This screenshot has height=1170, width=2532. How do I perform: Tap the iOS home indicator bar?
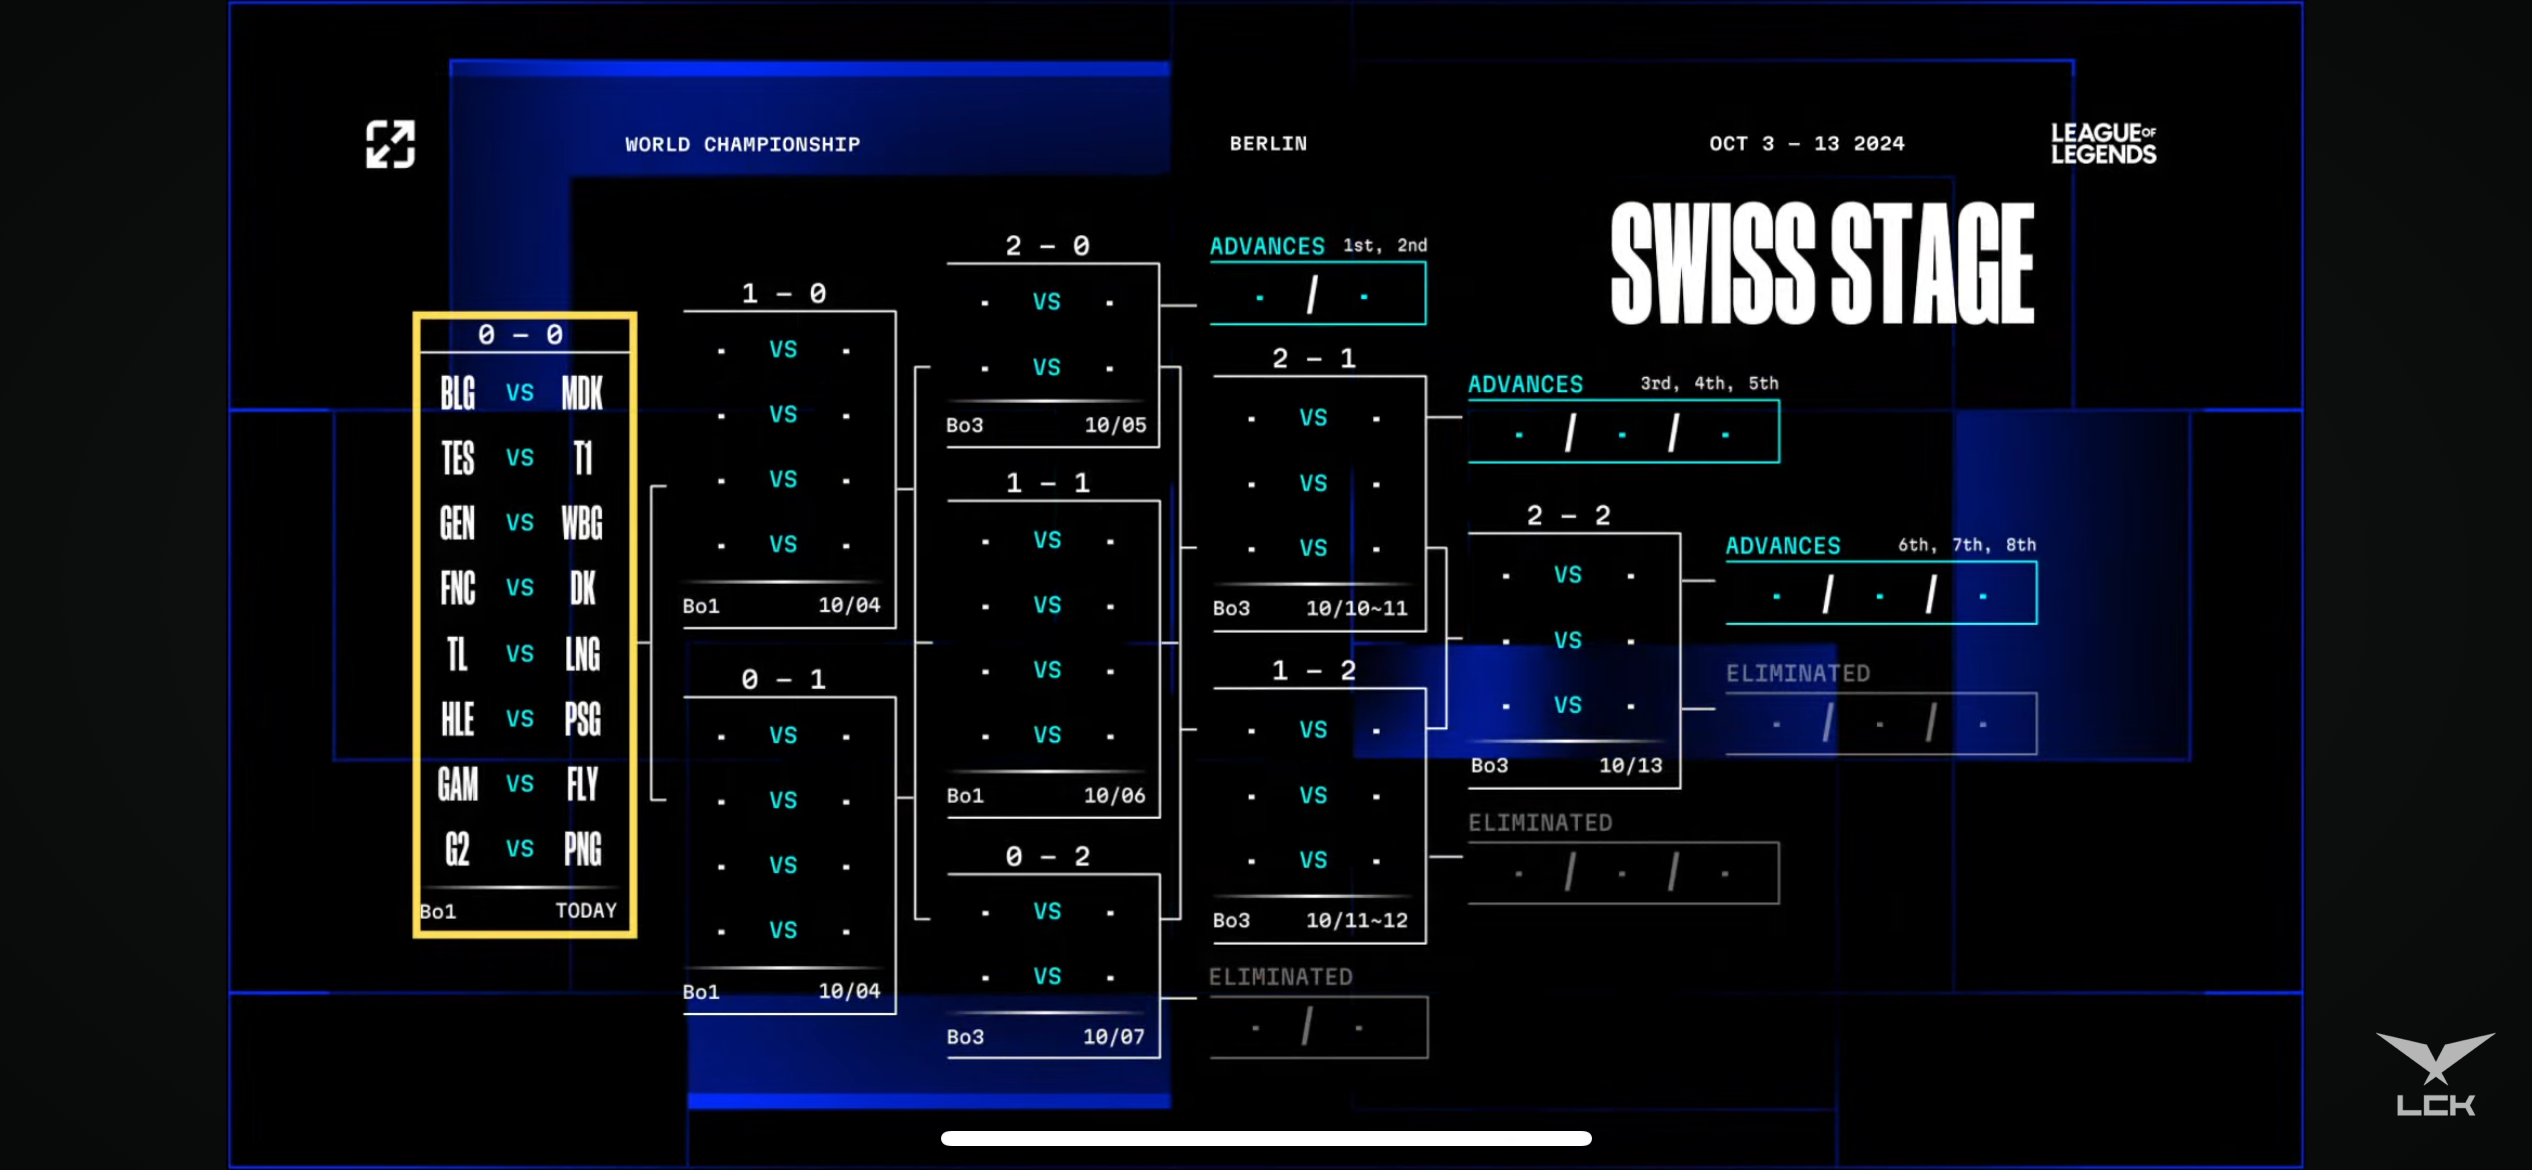pos(1266,1138)
